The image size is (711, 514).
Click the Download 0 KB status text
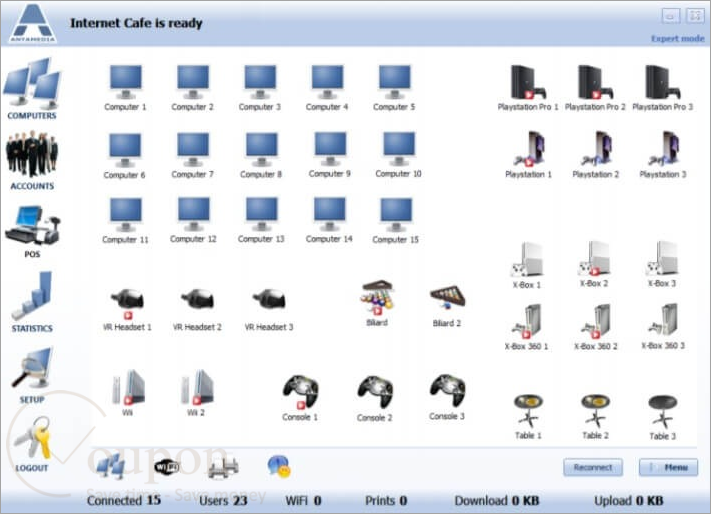point(497,500)
